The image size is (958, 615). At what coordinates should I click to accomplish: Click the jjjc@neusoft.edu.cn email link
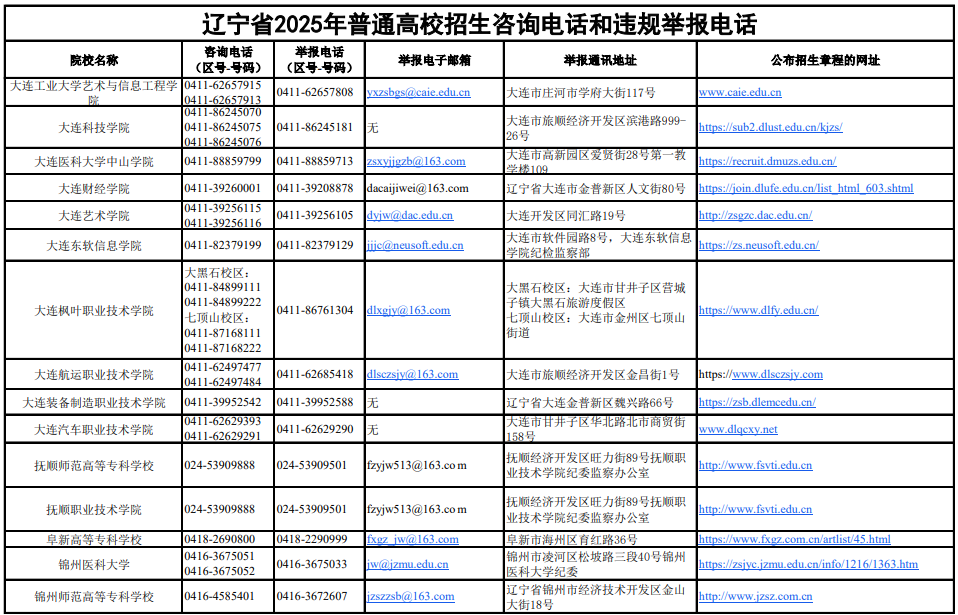click(x=414, y=244)
